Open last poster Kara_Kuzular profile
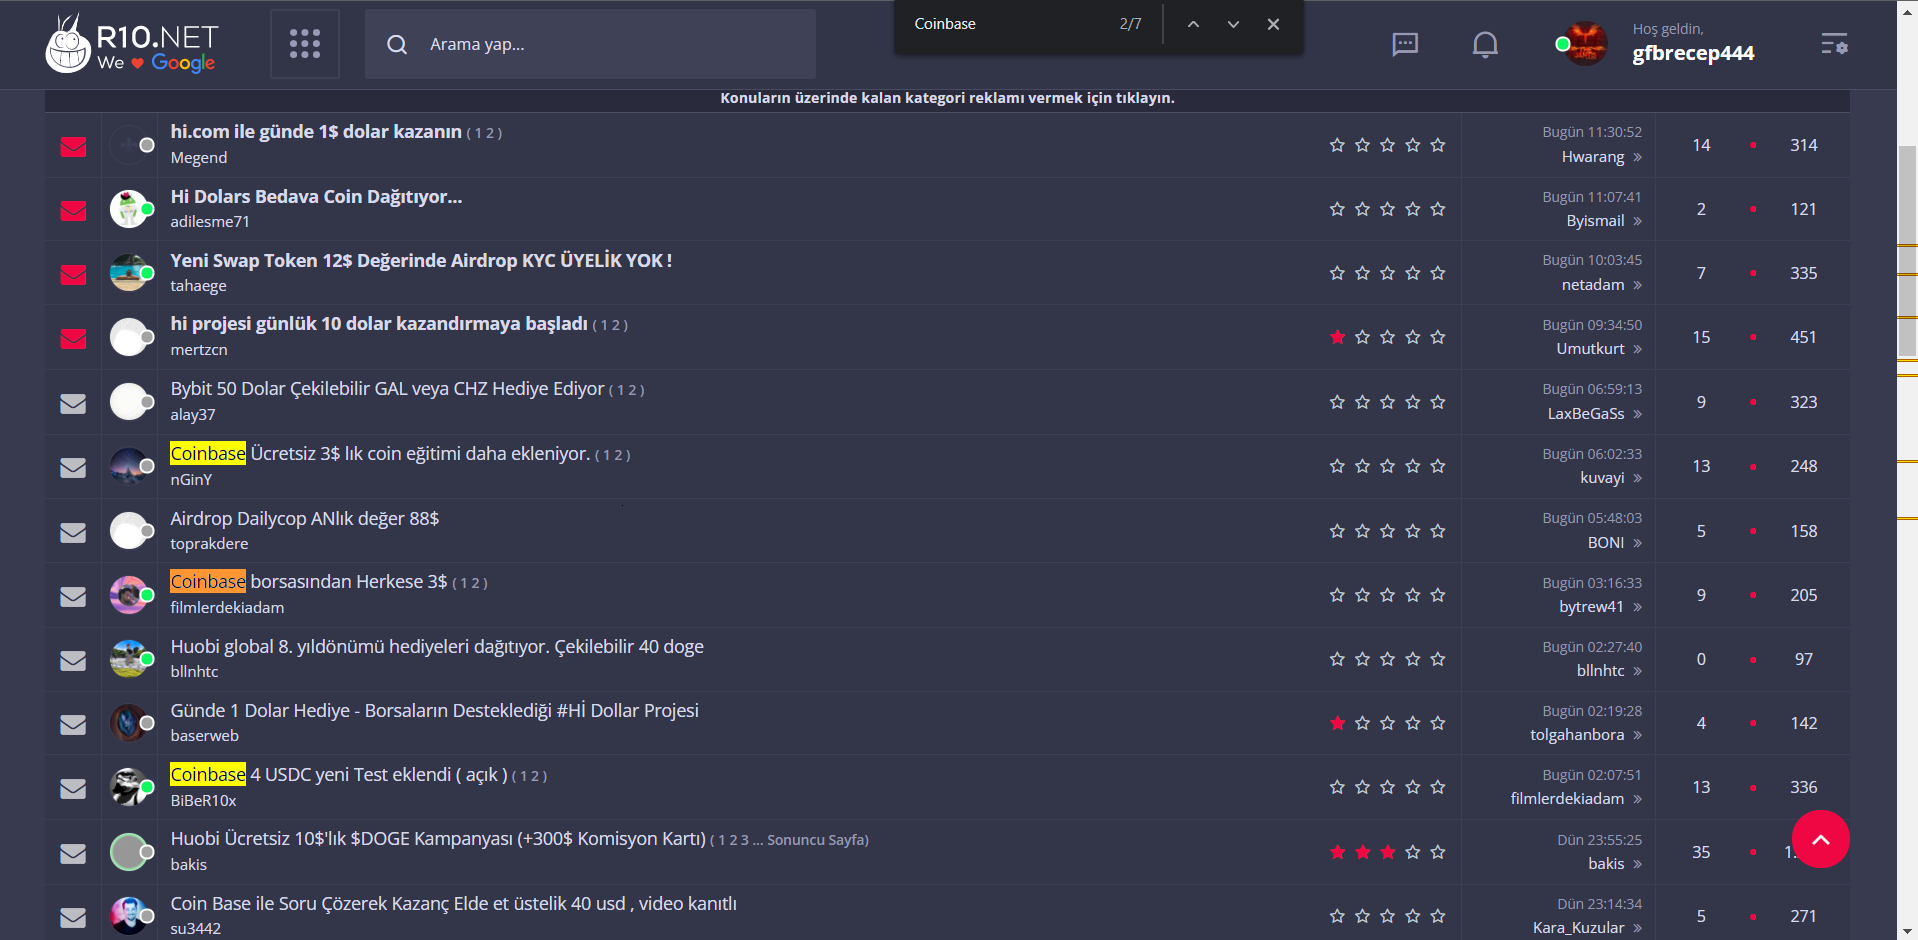This screenshot has height=940, width=1918. click(x=1579, y=928)
